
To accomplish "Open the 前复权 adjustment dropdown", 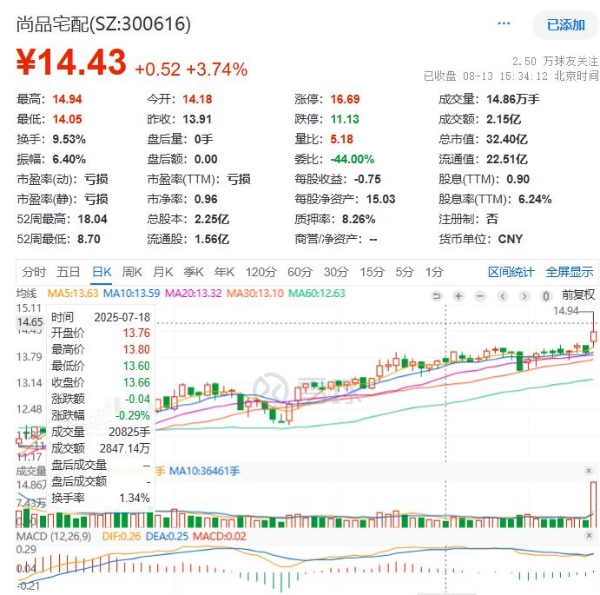I will click(578, 295).
